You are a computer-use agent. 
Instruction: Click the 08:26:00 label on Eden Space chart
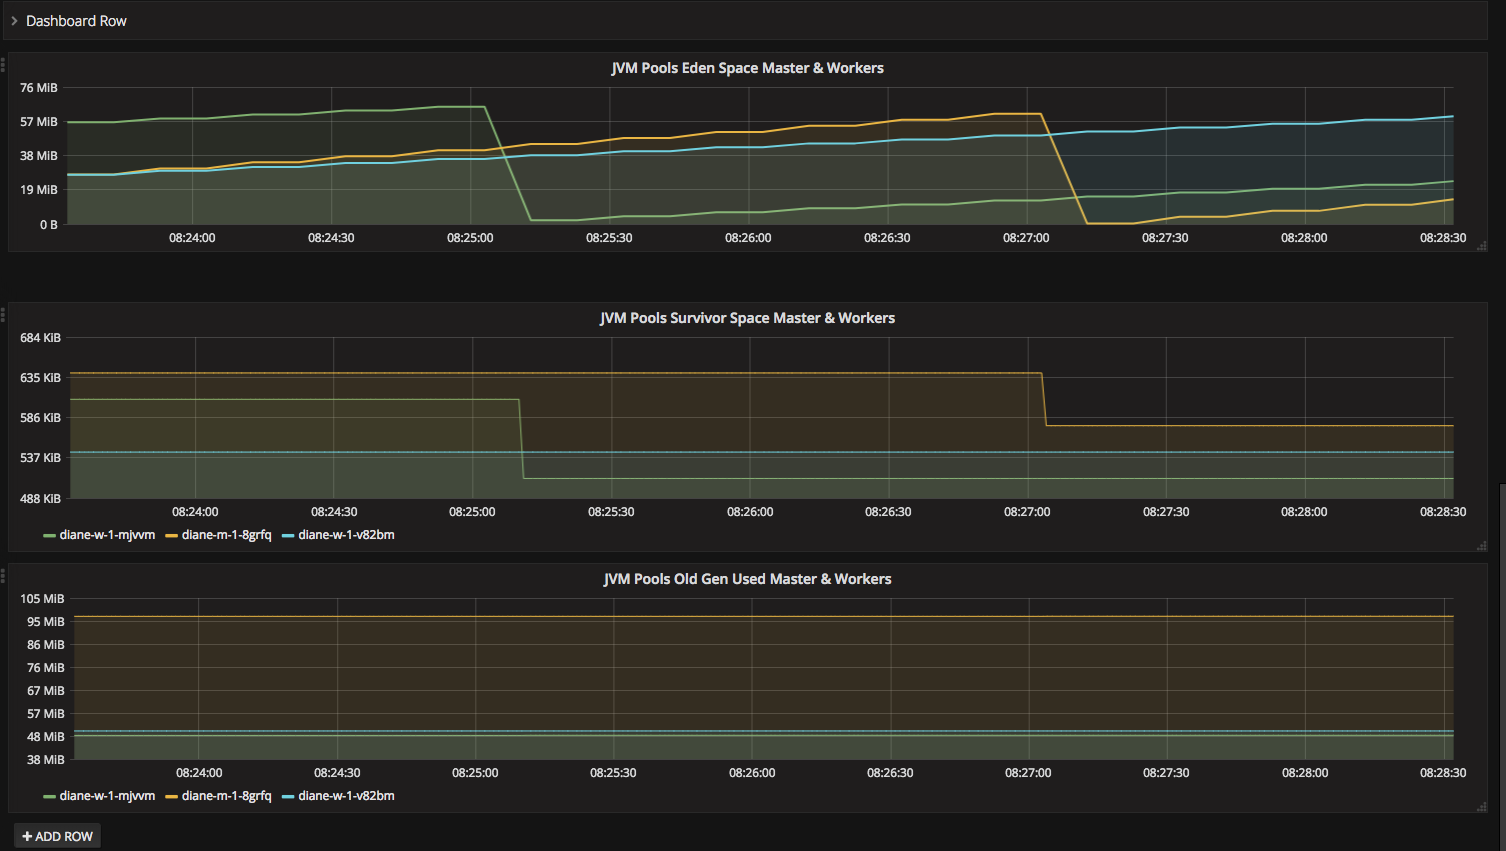pyautogui.click(x=748, y=238)
